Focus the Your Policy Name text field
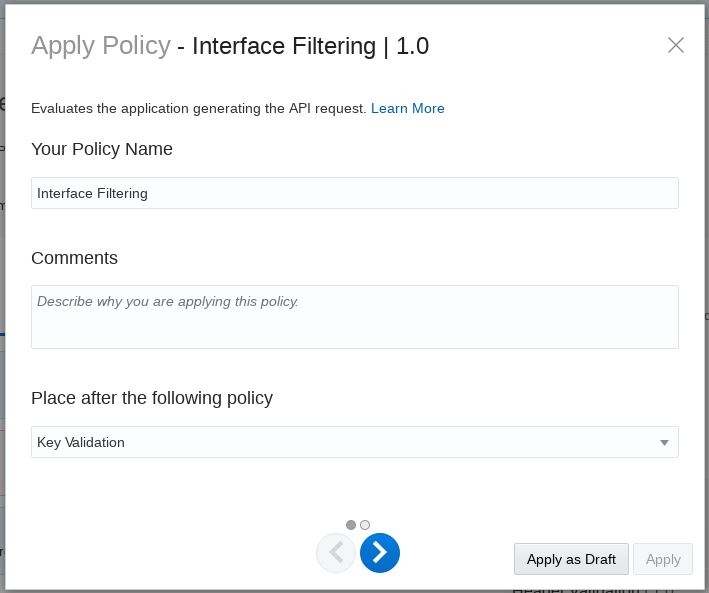Viewport: 709px width, 593px height. click(x=354, y=193)
